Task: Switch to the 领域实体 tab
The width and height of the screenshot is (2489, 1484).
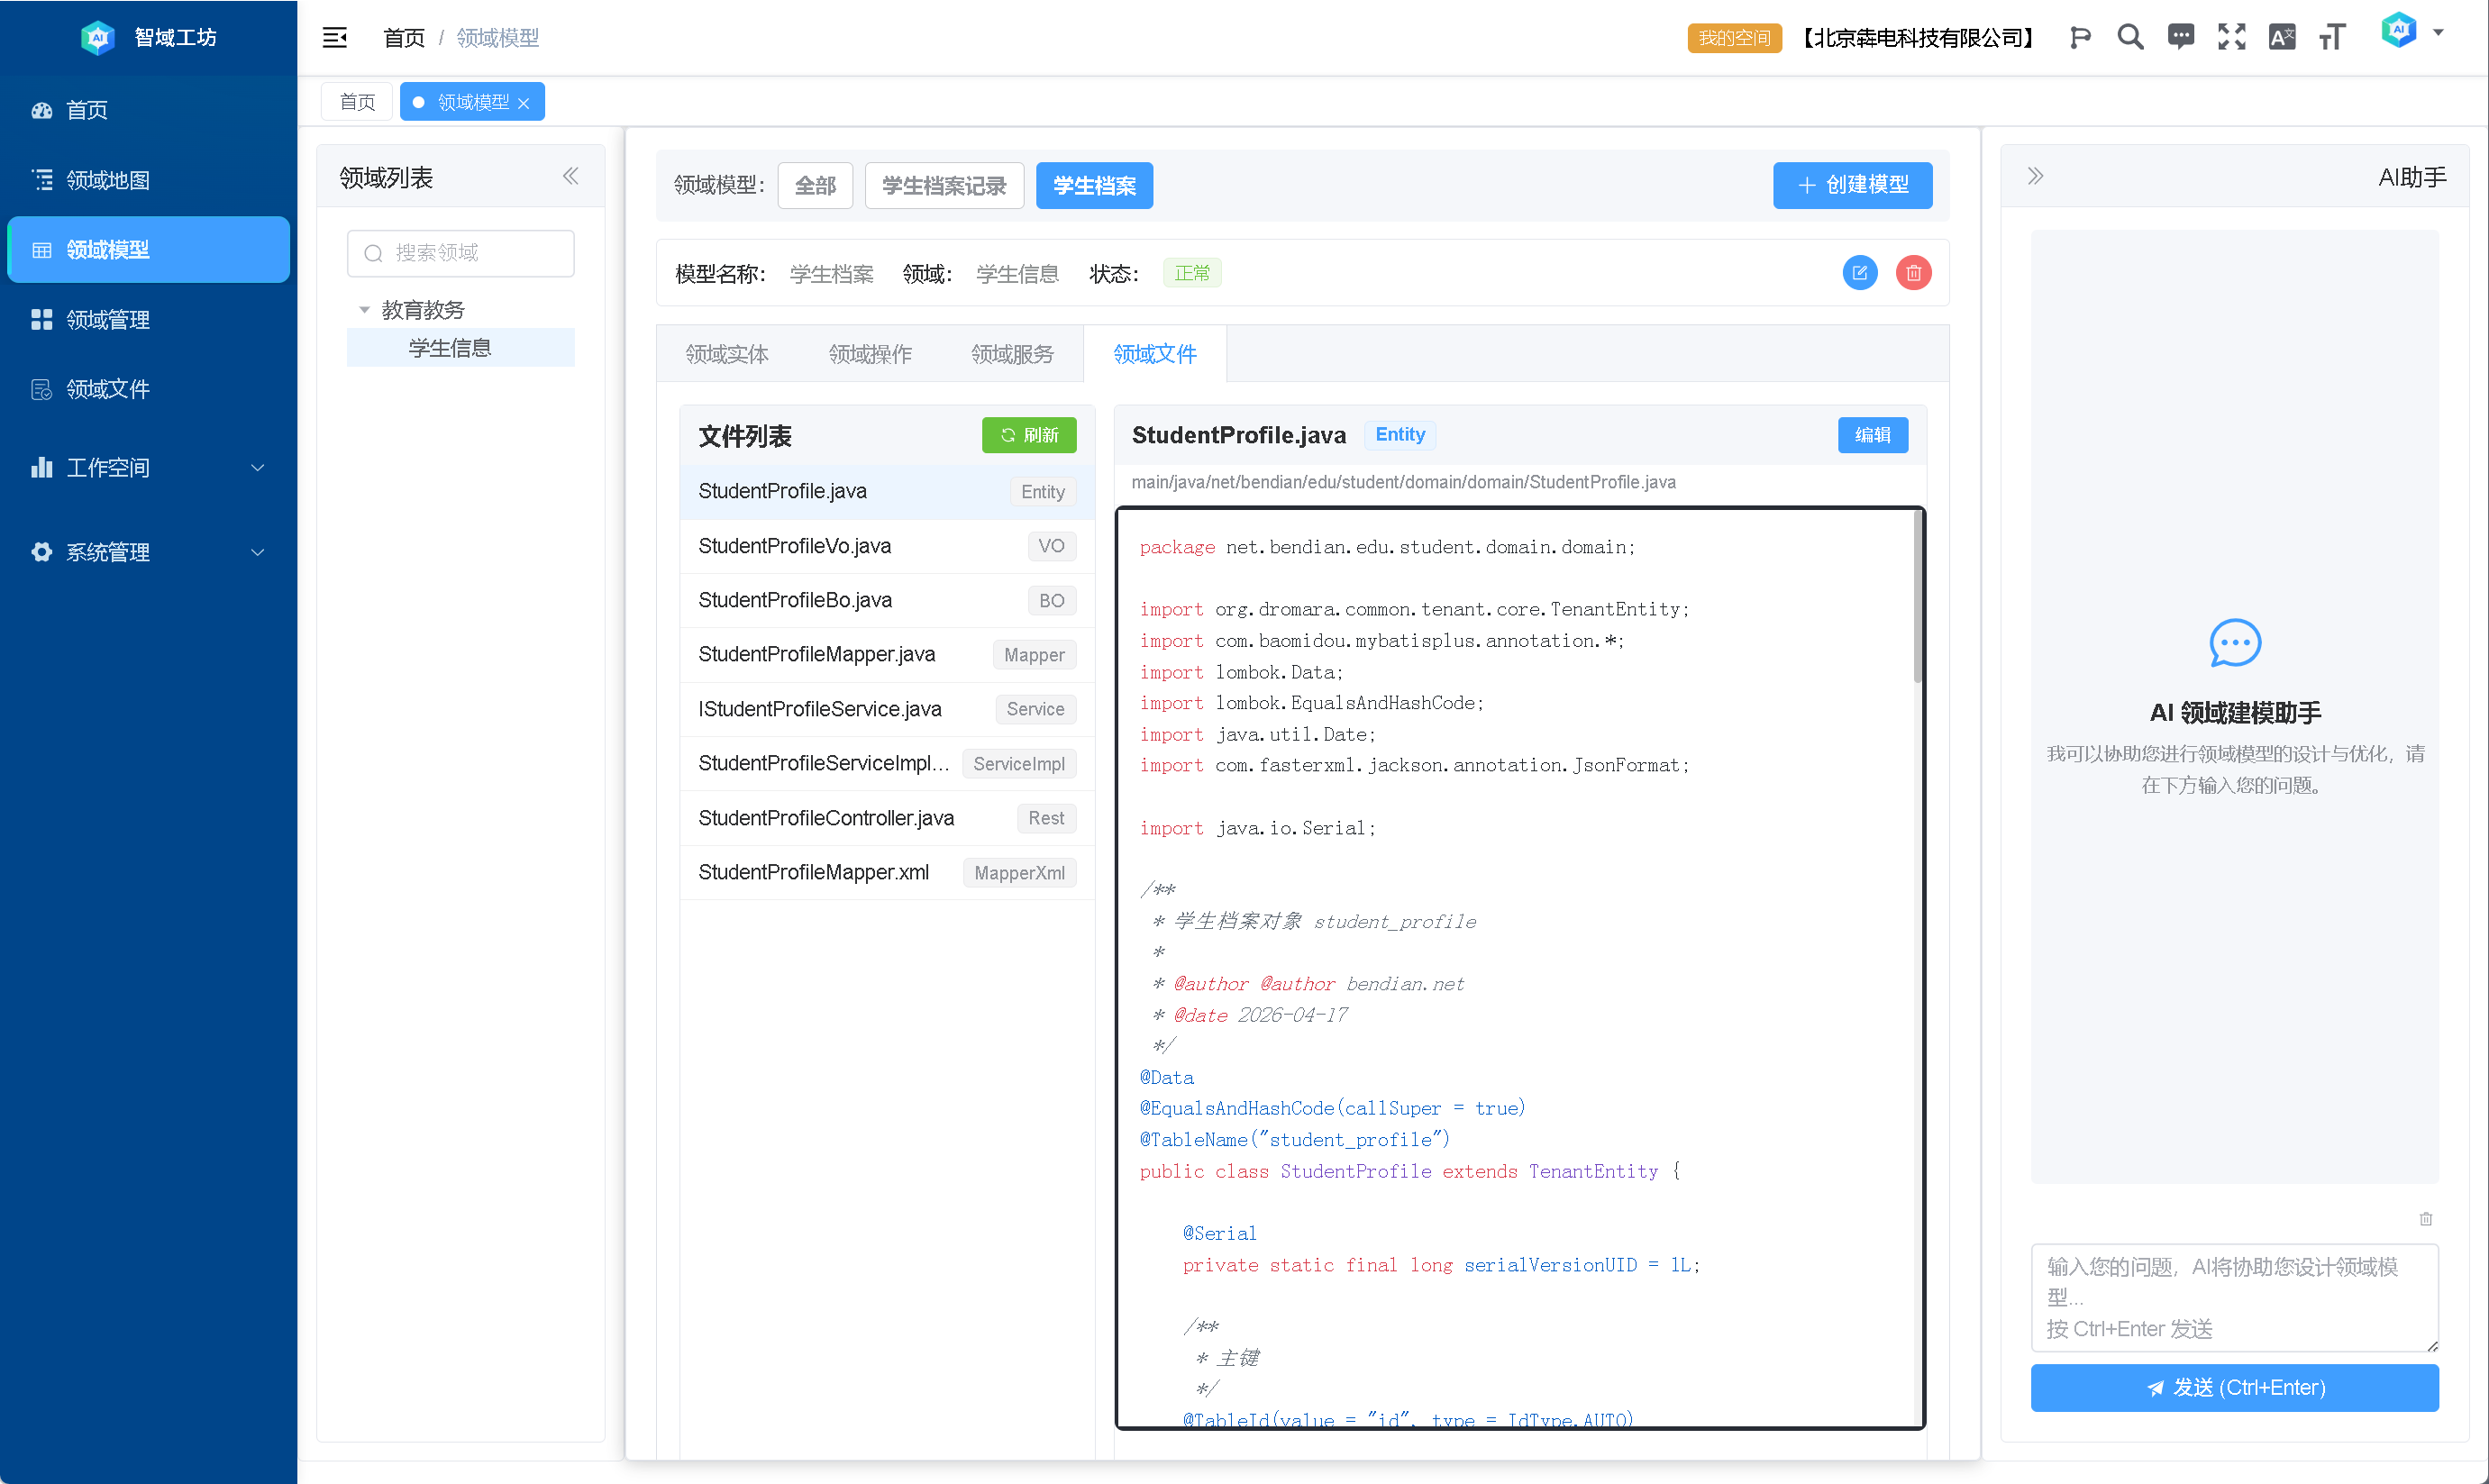Action: [726, 354]
